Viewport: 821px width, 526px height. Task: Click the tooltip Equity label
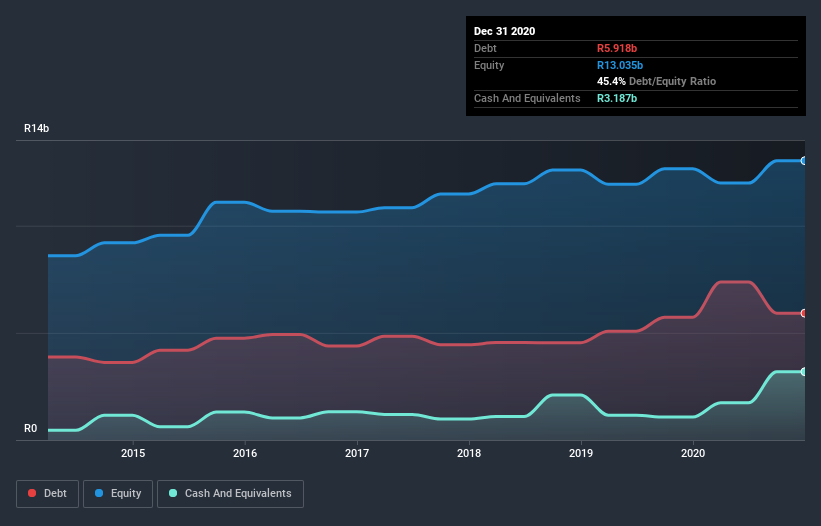[x=489, y=65]
